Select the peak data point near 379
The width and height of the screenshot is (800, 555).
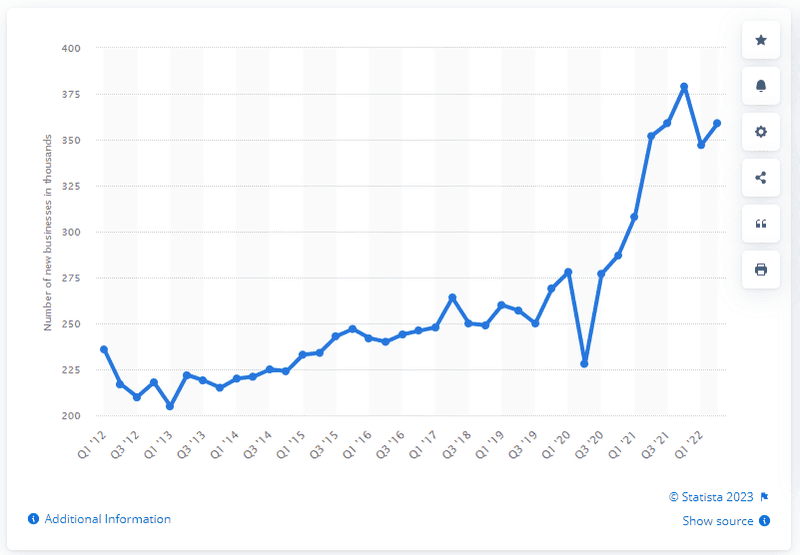pos(684,87)
